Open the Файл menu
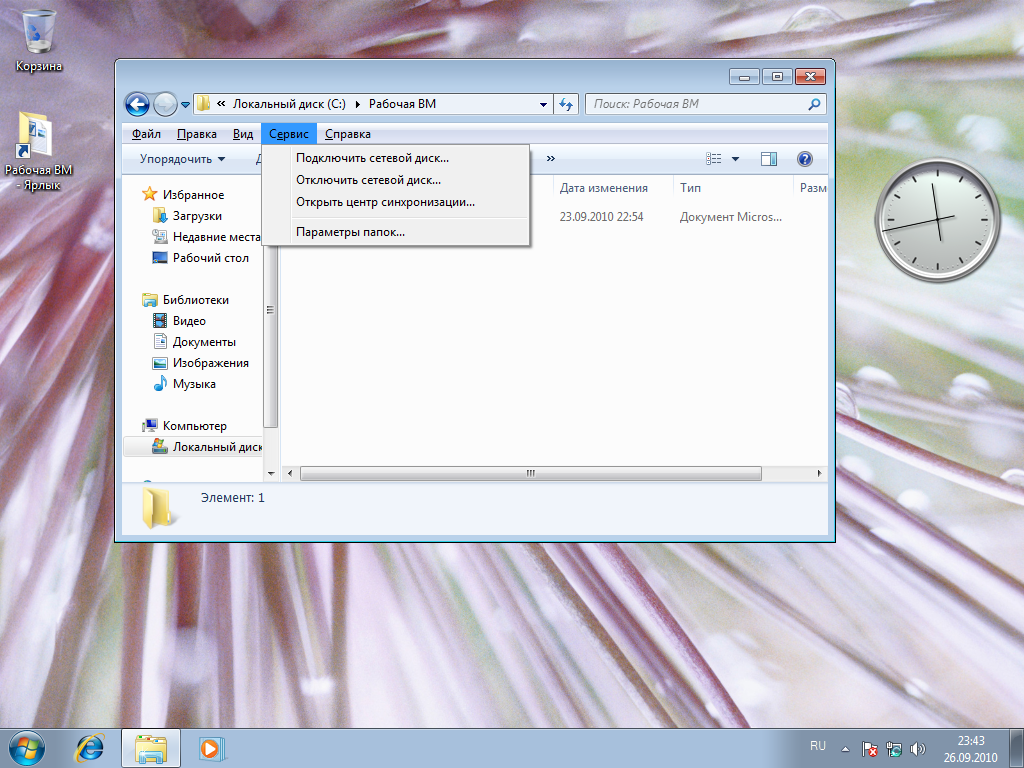This screenshot has height=768, width=1024. [x=146, y=134]
